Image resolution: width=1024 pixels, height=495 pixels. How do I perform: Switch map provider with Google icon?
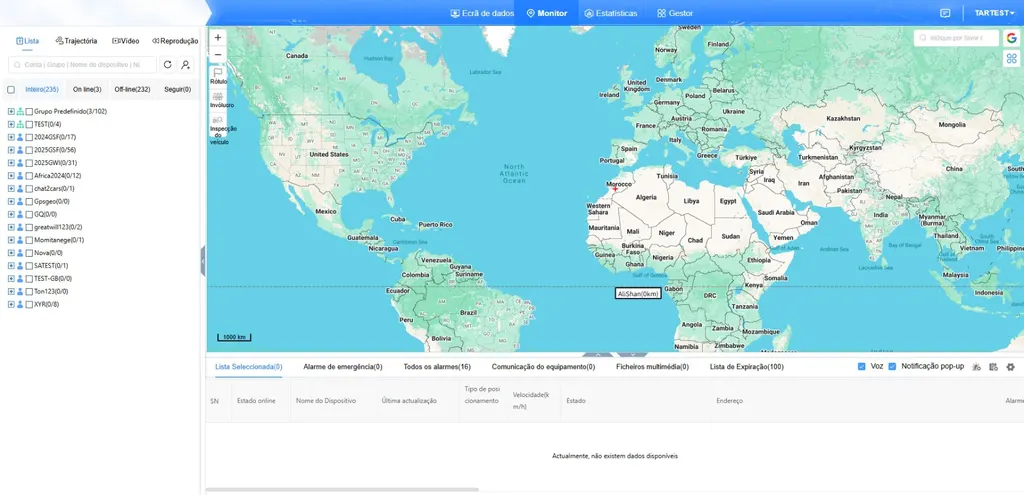pos(1012,39)
